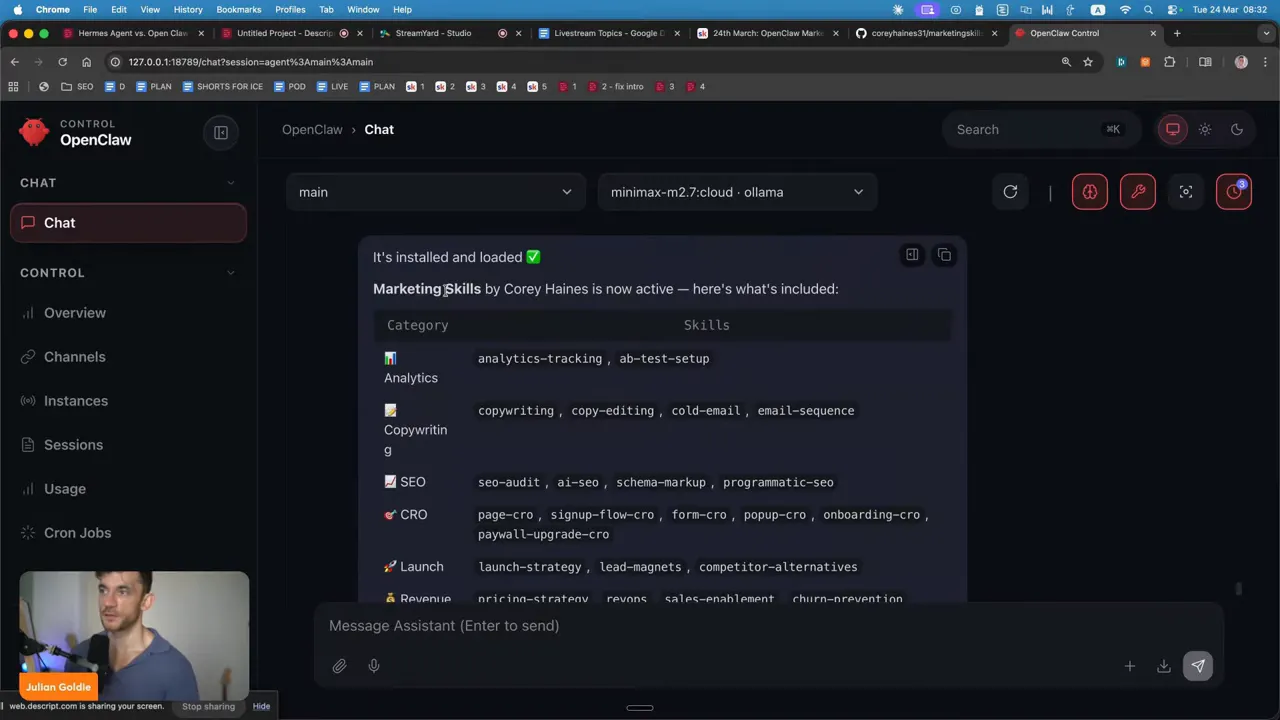Viewport: 1280px width, 720px height.
Task: Open the Chrome profile avatar
Action: 1241,62
